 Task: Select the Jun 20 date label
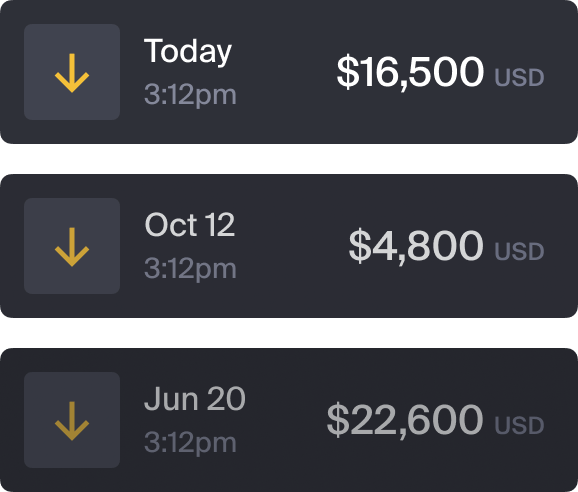click(195, 398)
